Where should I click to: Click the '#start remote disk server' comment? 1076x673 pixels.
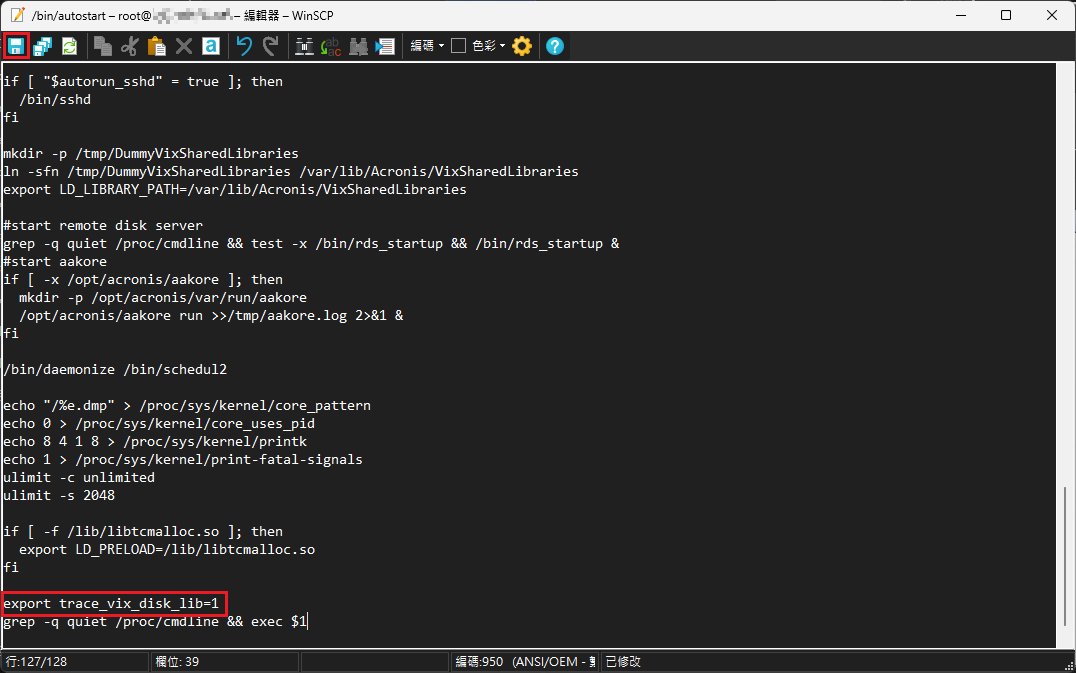[x=103, y=226]
